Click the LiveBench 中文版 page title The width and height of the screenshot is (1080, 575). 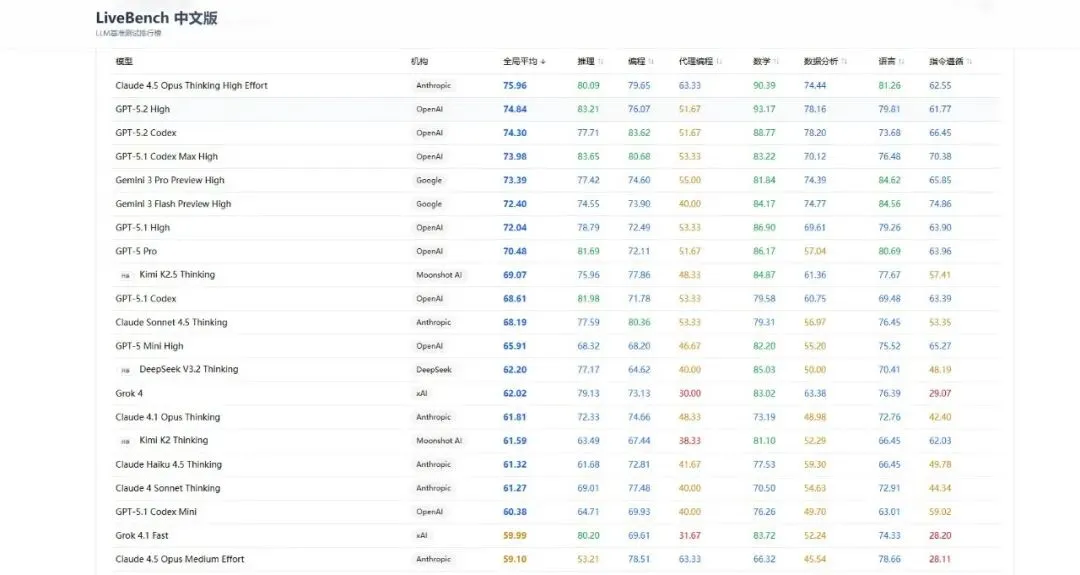click(156, 18)
